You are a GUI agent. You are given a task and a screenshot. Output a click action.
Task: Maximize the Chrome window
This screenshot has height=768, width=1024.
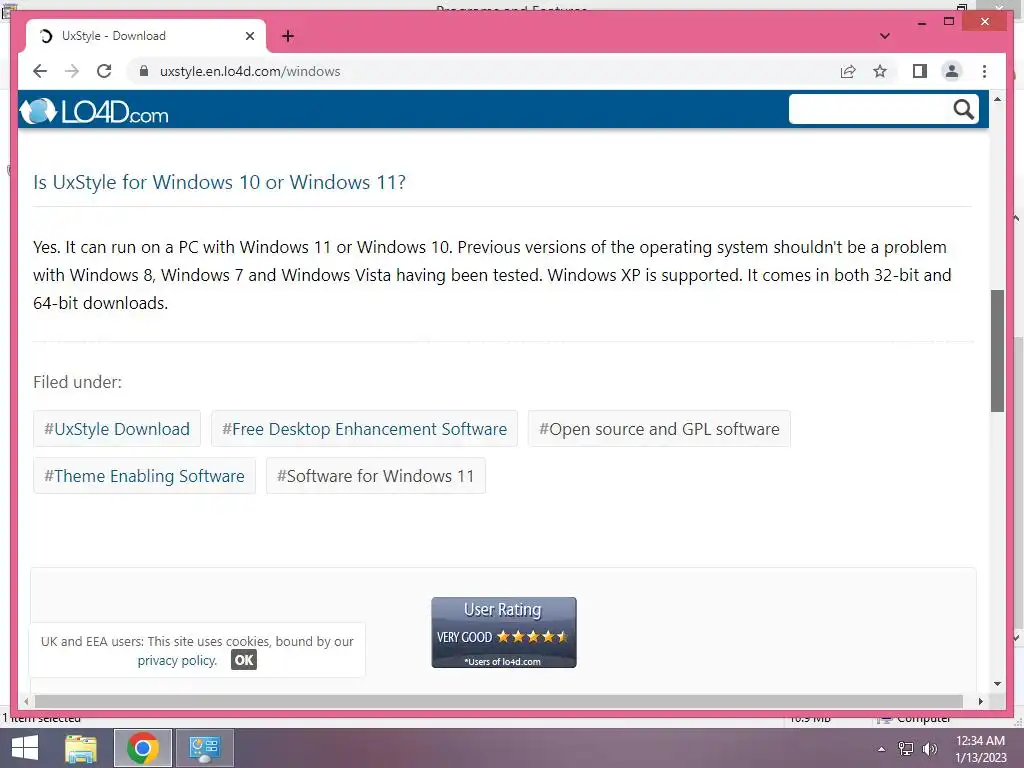[949, 22]
